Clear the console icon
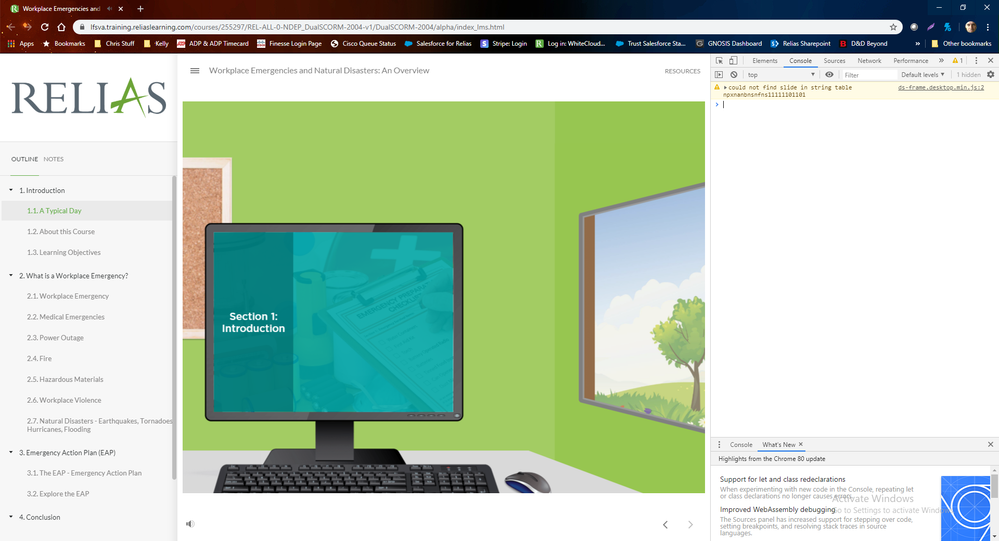 click(x=734, y=75)
